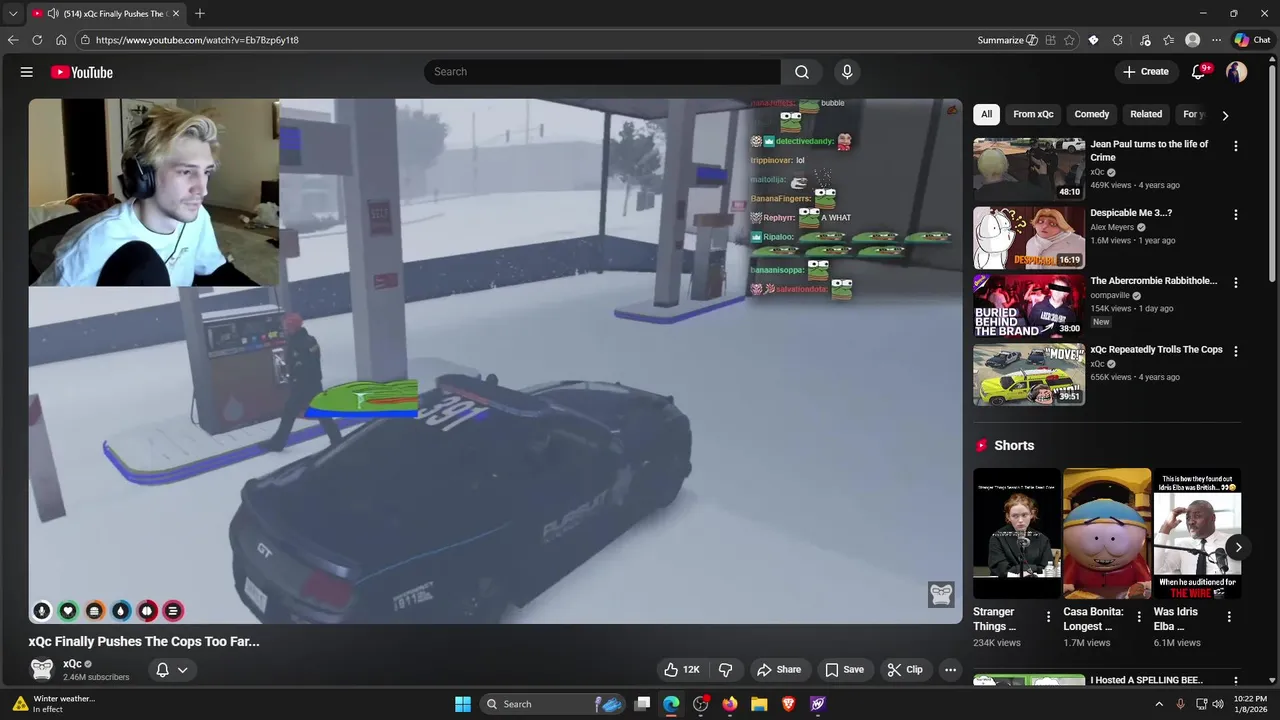Image resolution: width=1280 pixels, height=720 pixels.
Task: Launch Brave browser from the taskbar
Action: [x=788, y=704]
